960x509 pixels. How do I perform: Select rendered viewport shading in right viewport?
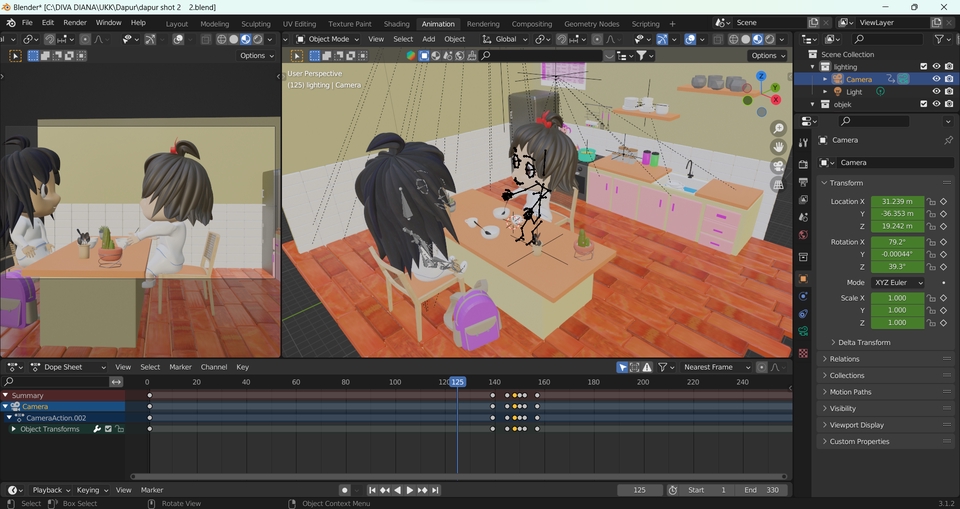[x=770, y=39]
